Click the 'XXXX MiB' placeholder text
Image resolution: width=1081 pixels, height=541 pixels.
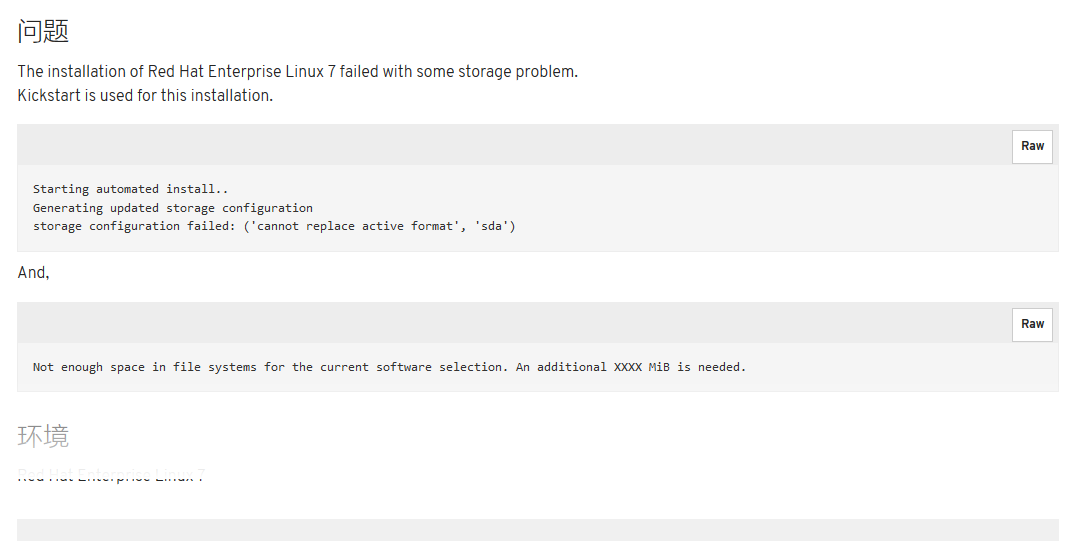coord(642,367)
